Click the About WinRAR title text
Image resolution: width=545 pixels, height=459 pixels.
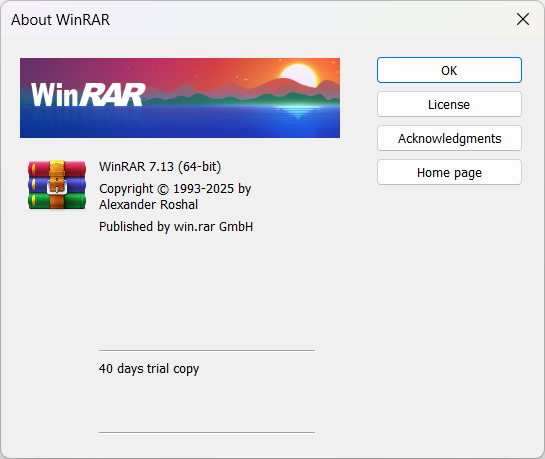click(60, 20)
